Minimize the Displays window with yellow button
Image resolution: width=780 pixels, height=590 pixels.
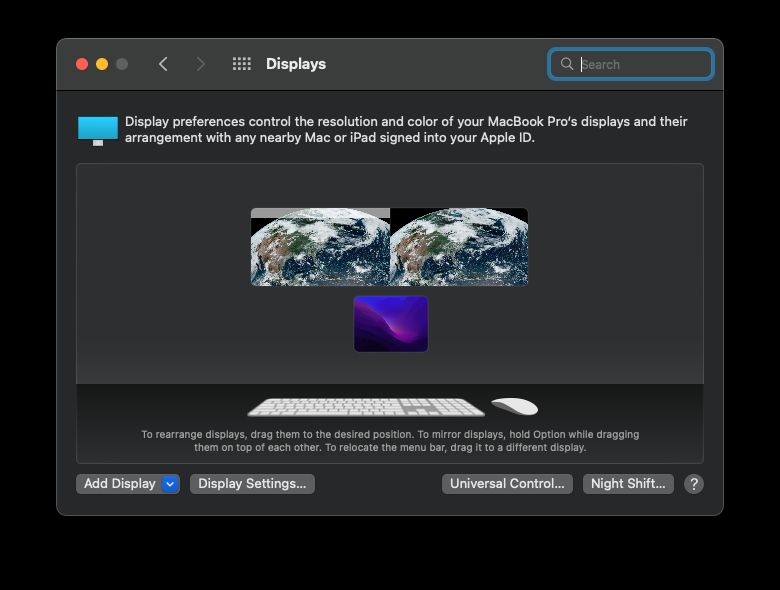(x=102, y=64)
